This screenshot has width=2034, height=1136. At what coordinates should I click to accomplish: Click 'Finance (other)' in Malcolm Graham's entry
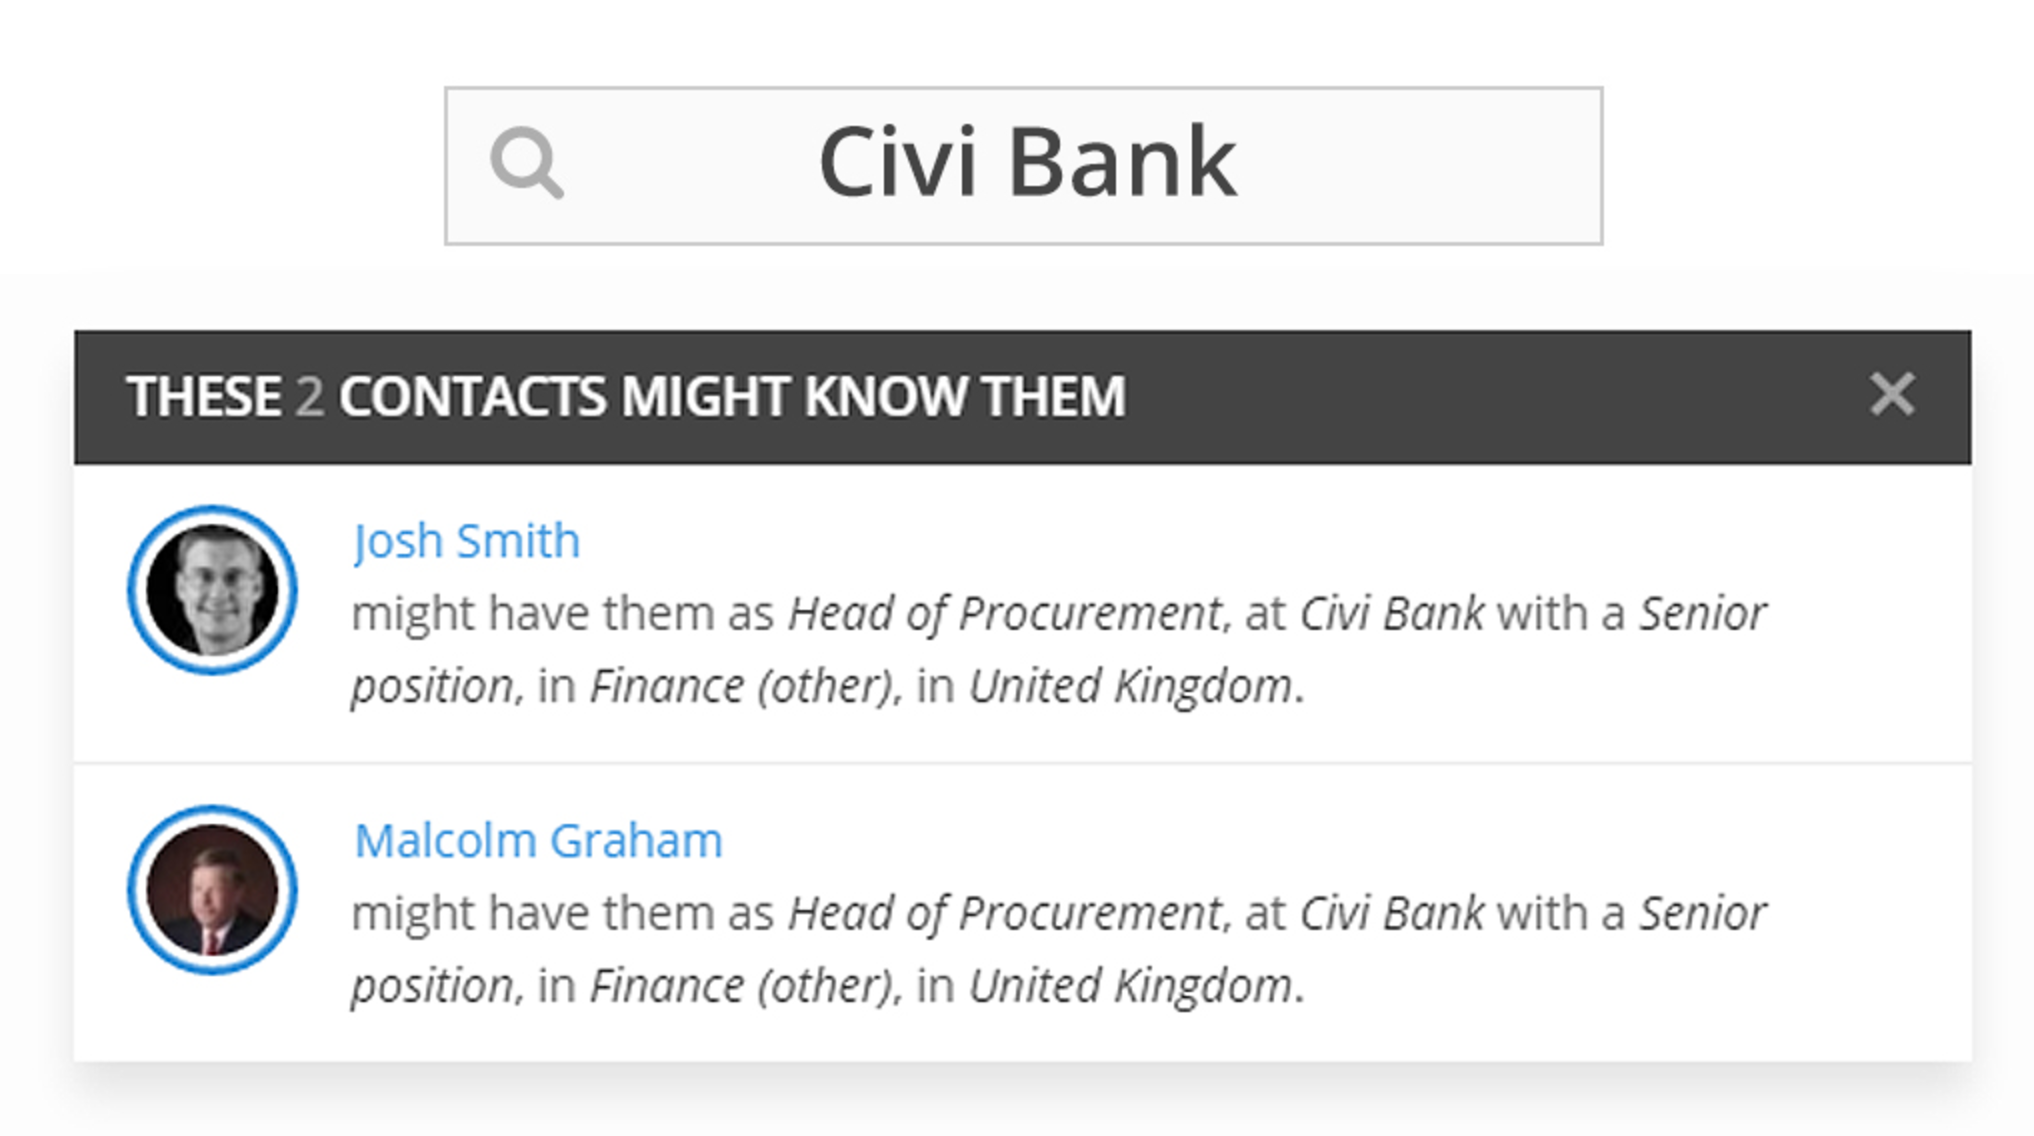[x=741, y=986]
